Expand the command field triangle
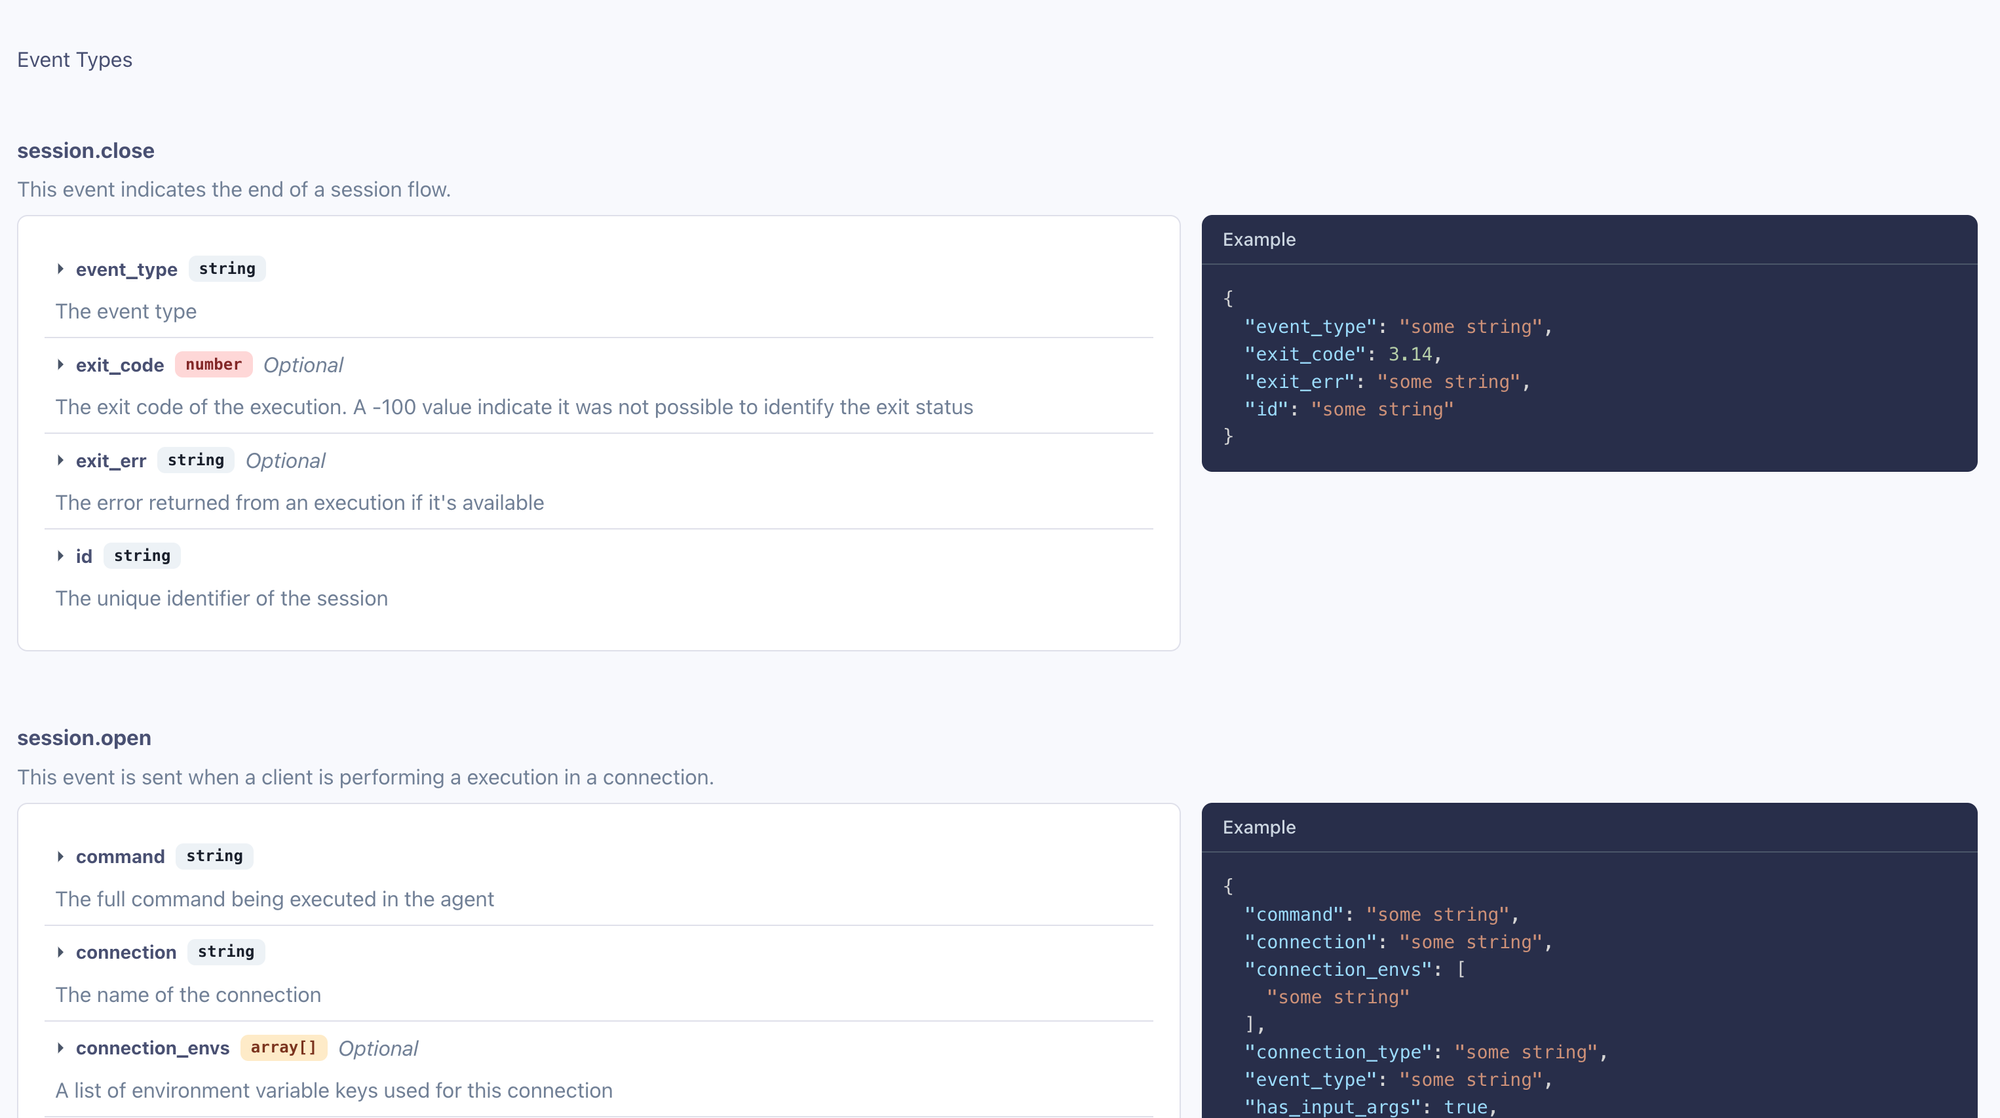 pos(61,857)
